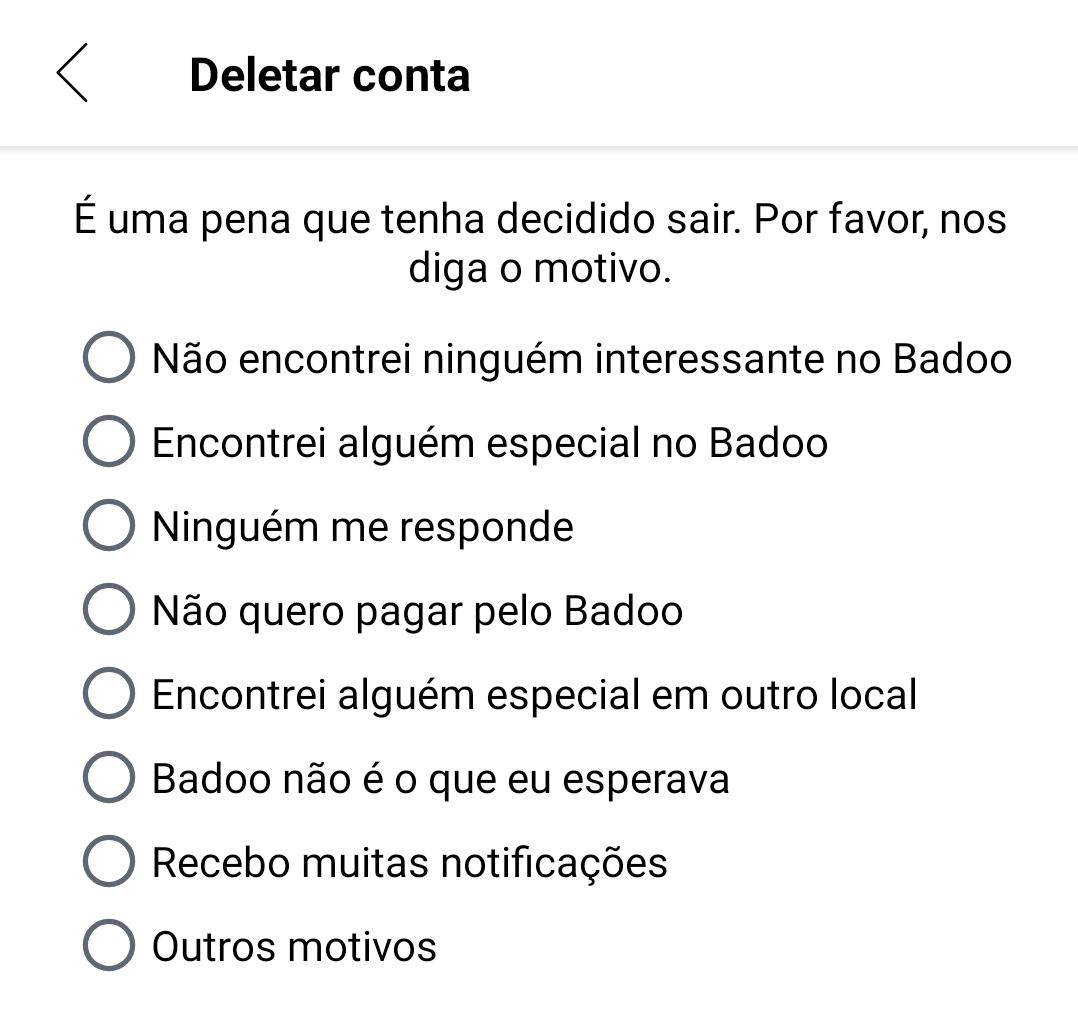Click the 'Badoo não é o que eu esperava' text

[x=440, y=779]
